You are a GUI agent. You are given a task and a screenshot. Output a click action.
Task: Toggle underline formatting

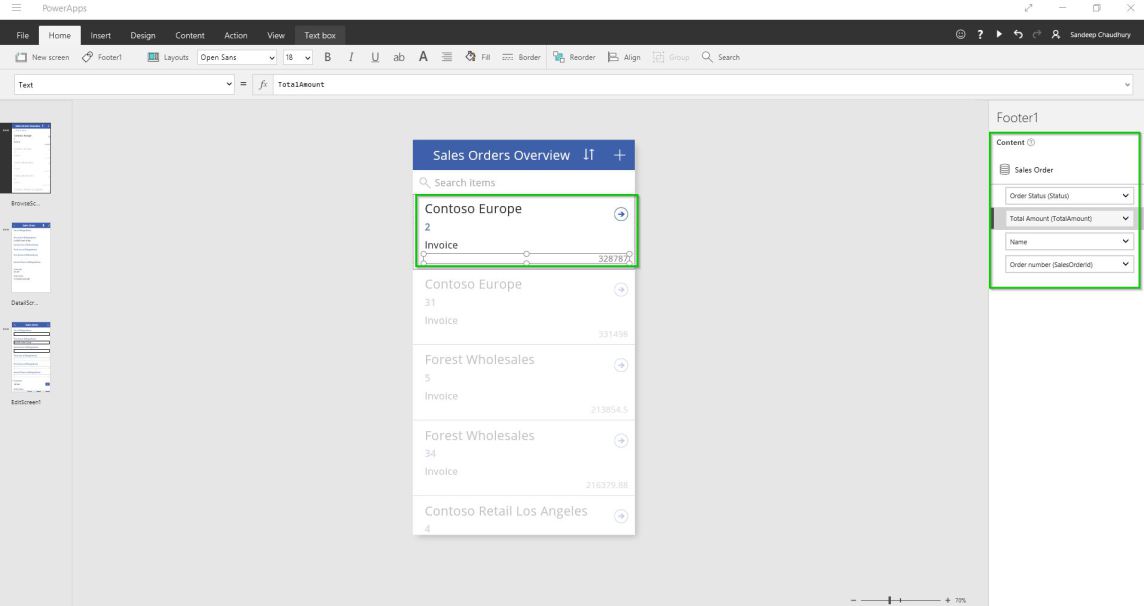click(x=375, y=57)
